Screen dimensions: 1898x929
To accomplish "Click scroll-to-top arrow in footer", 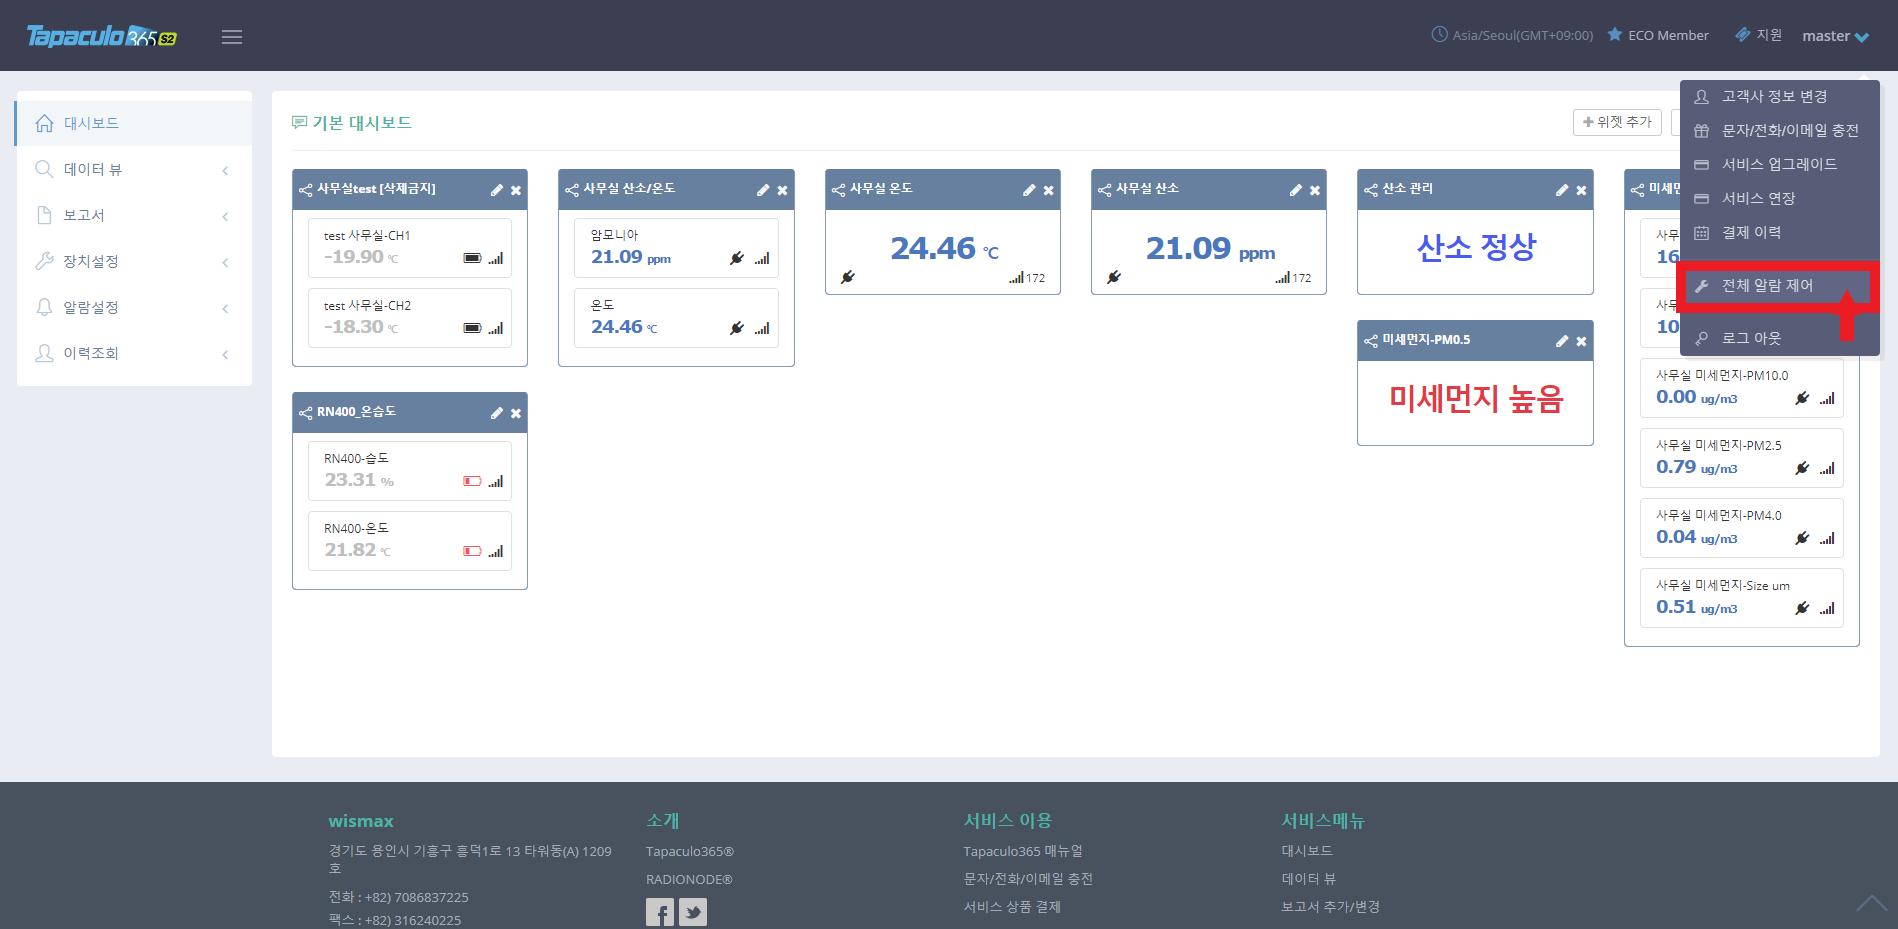I will (1872, 903).
